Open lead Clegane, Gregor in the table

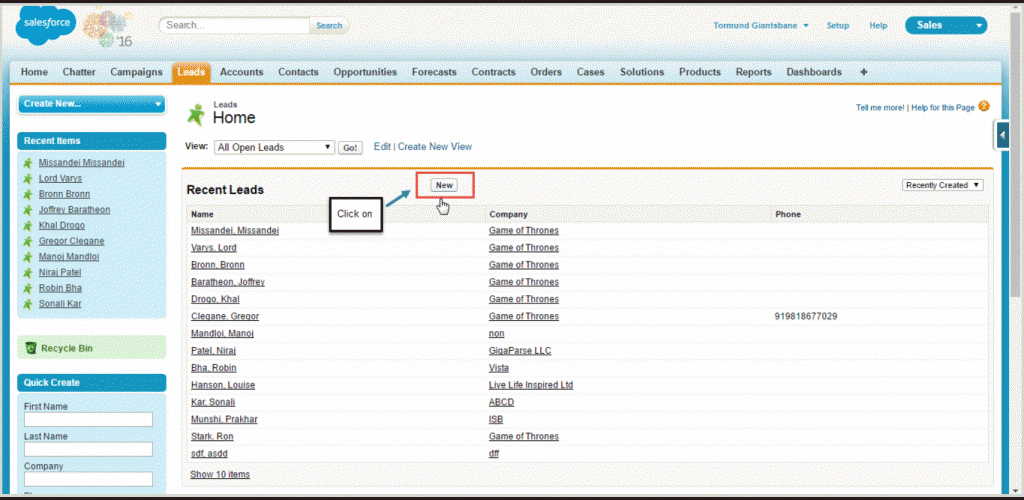pyautogui.click(x=225, y=316)
